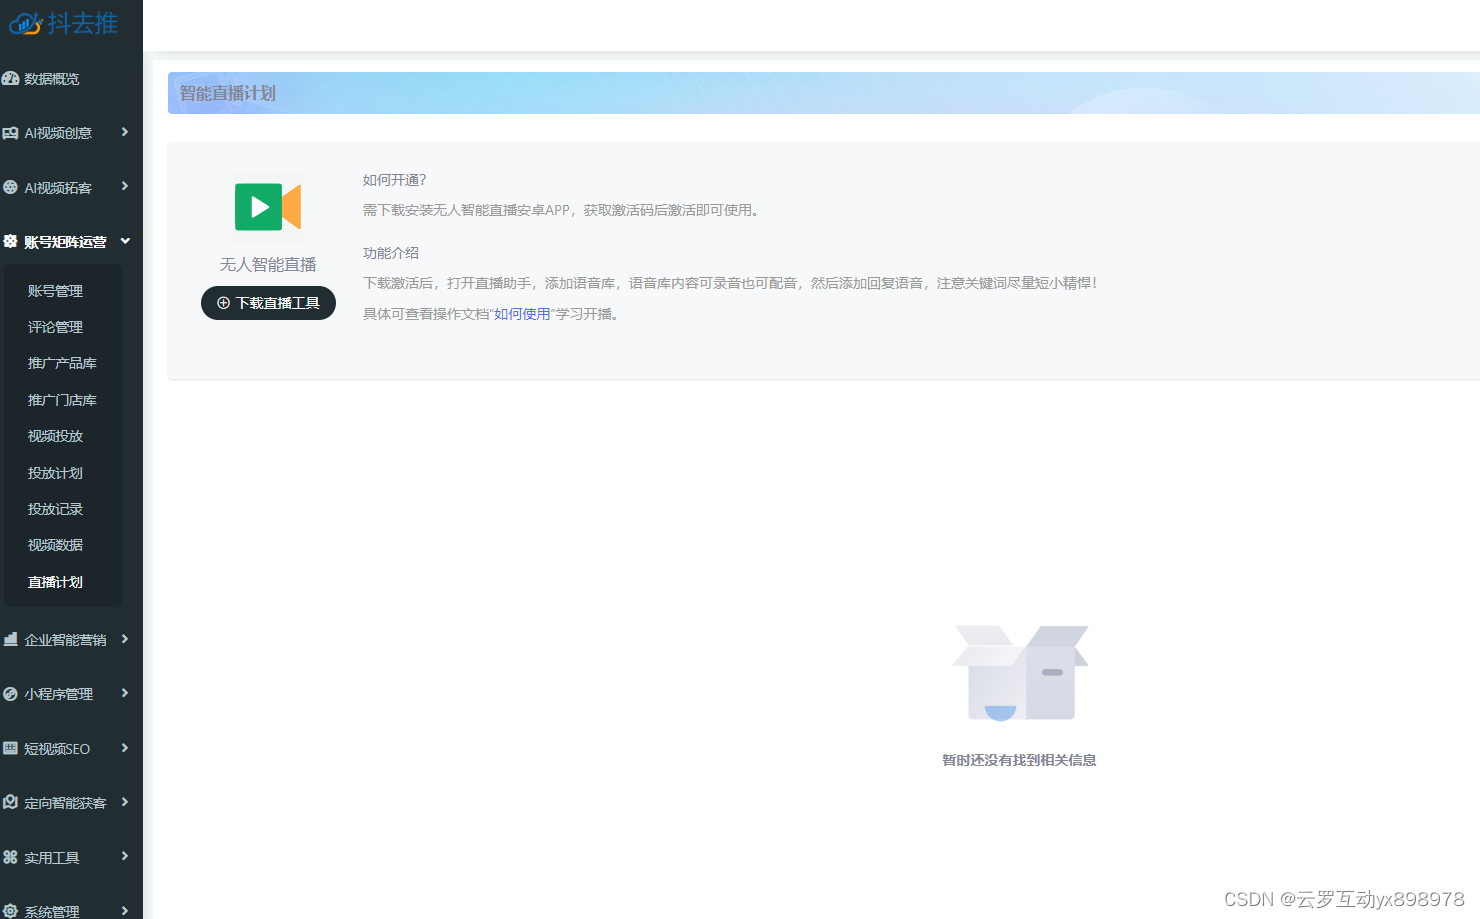Click the 数据概览 dashboard icon
Image resolution: width=1480 pixels, height=919 pixels.
pos(11,78)
